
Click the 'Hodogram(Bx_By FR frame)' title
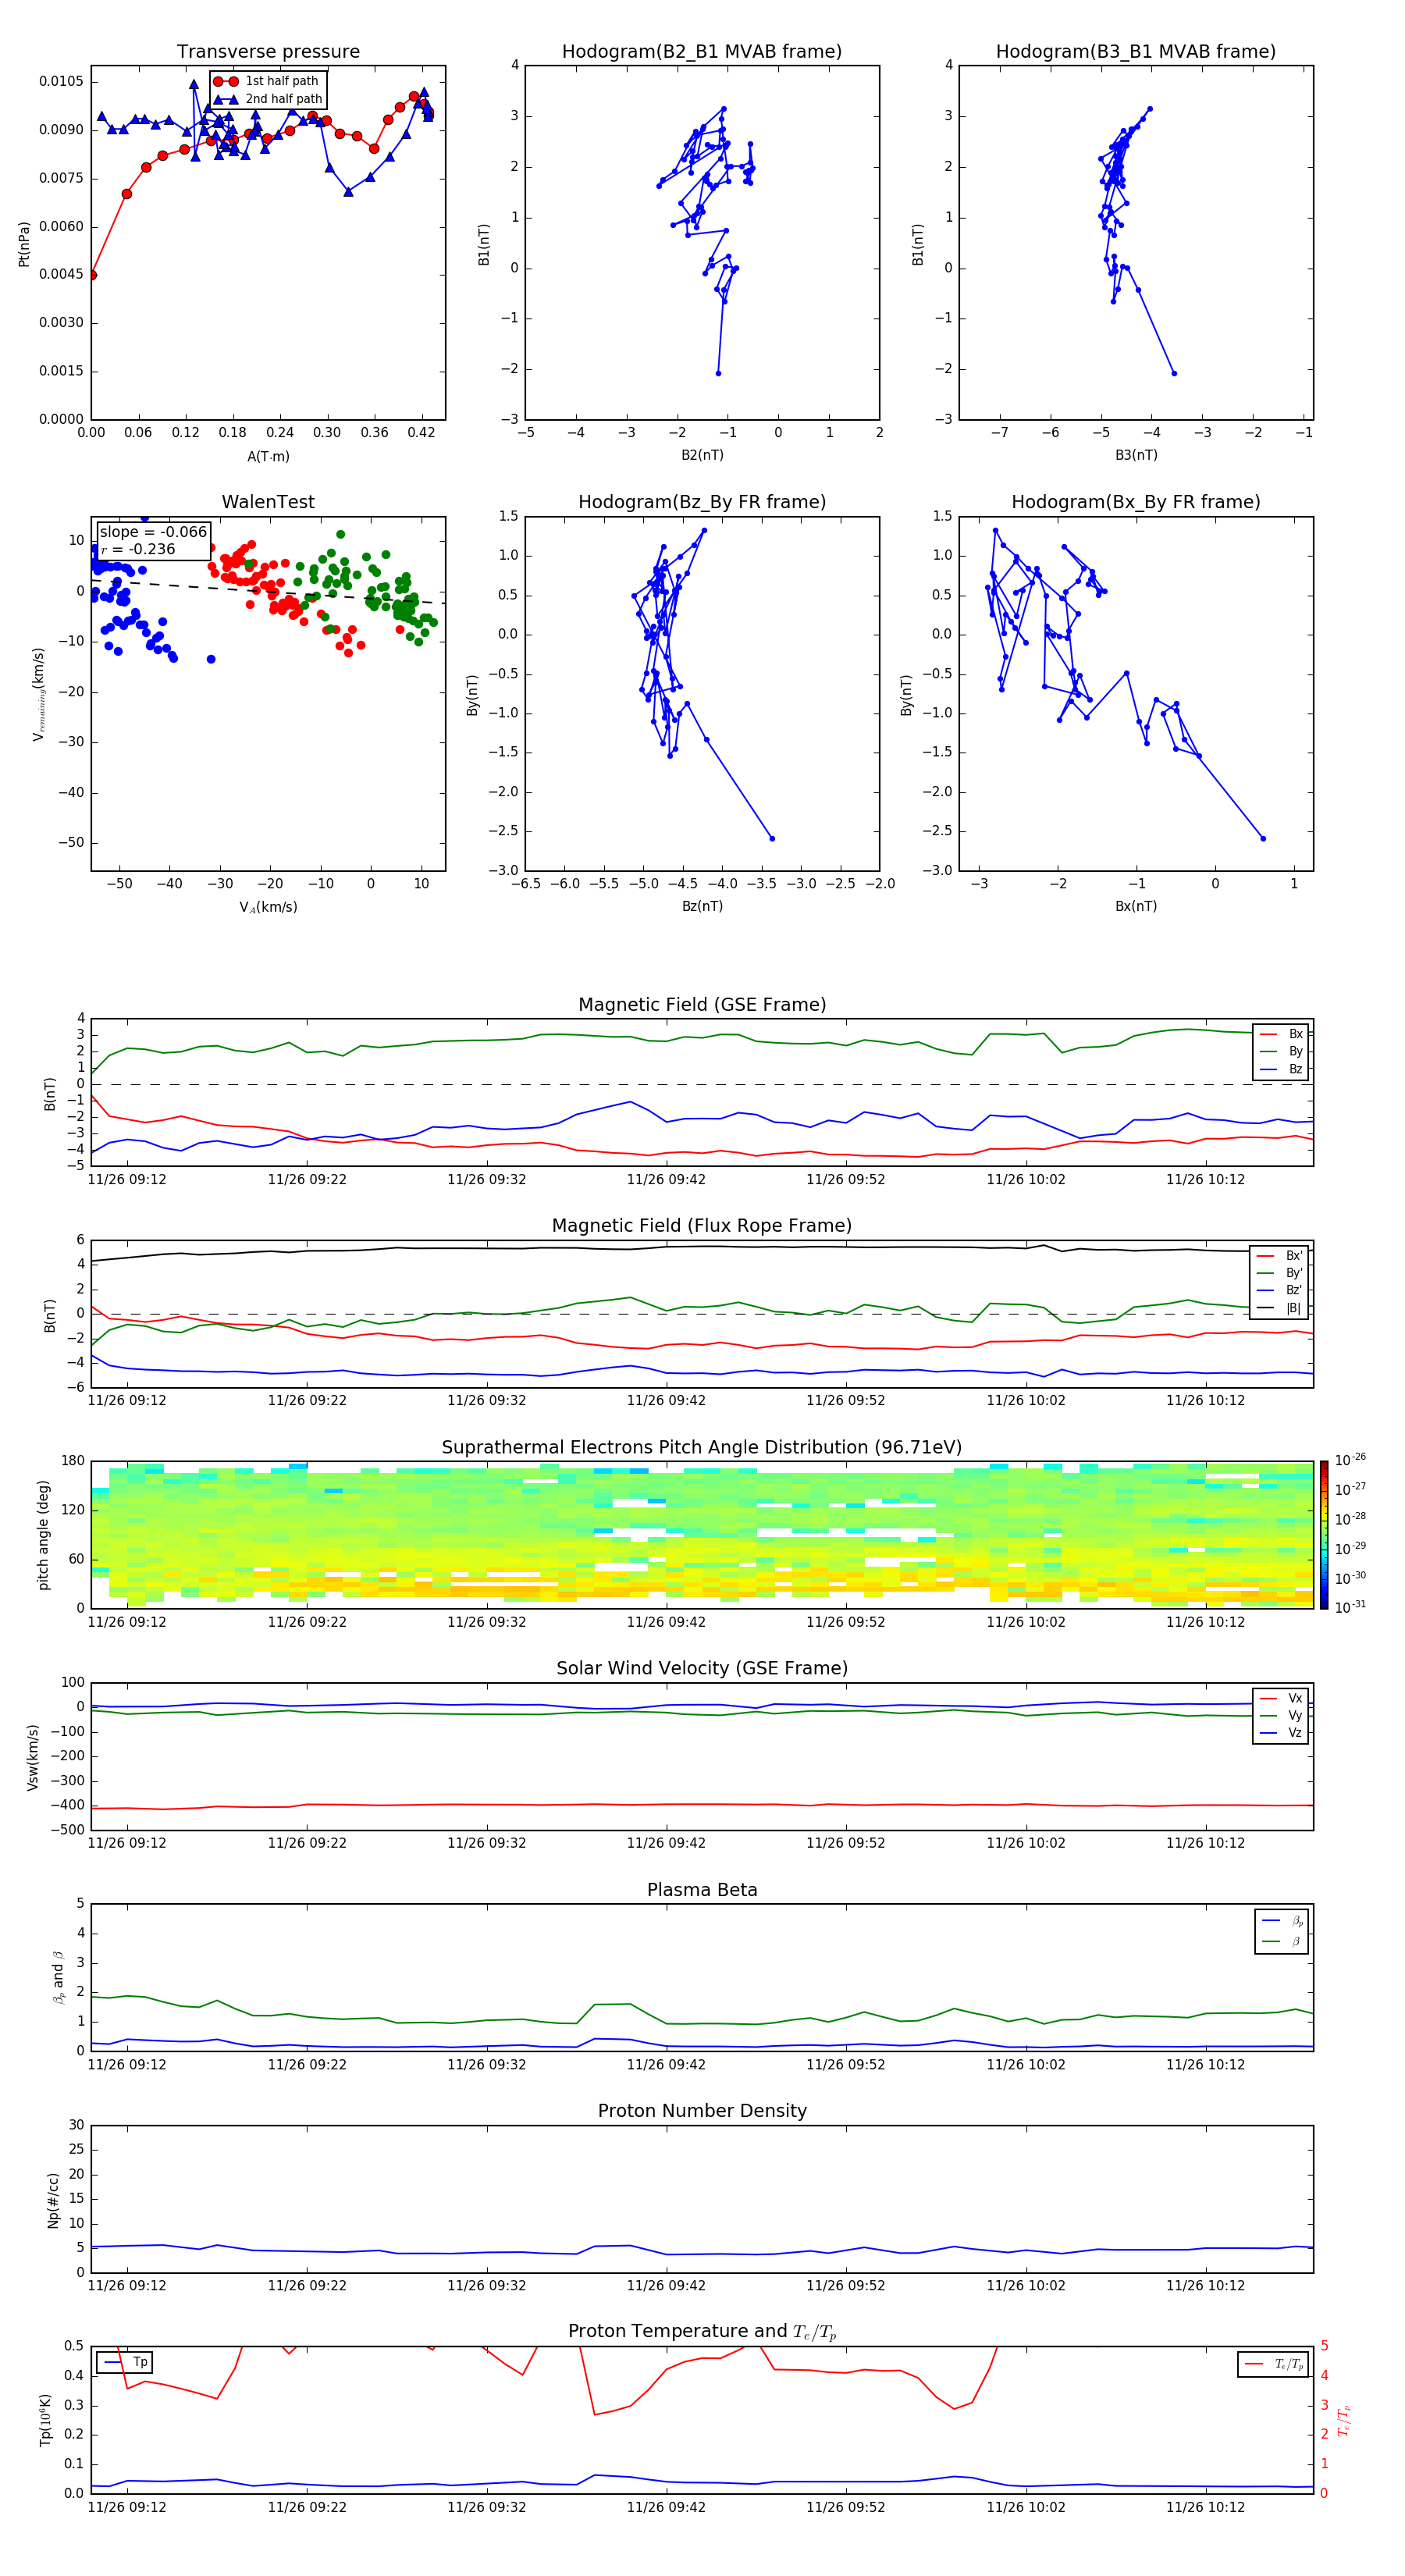[1136, 502]
